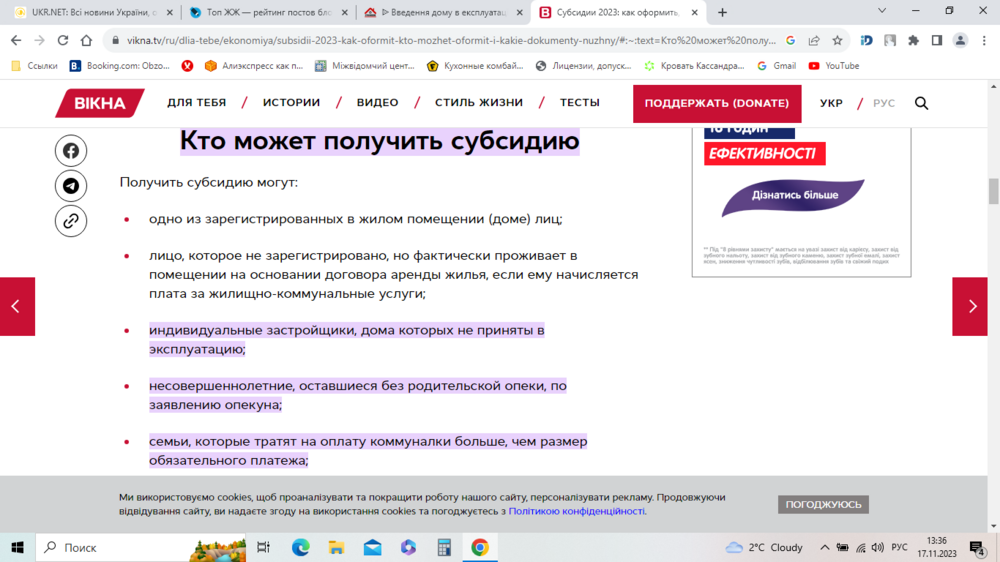Copy article link with chain icon
The width and height of the screenshot is (1000, 562).
point(71,221)
